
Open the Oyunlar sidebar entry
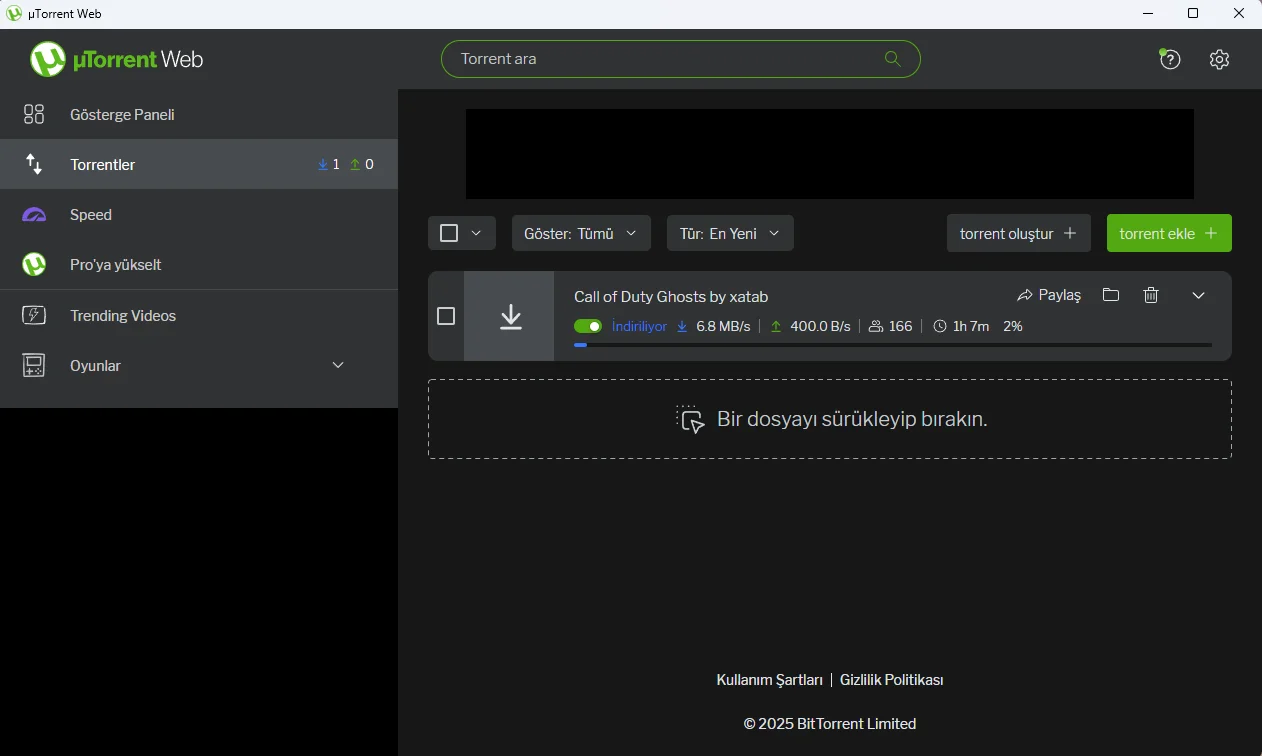(x=199, y=366)
